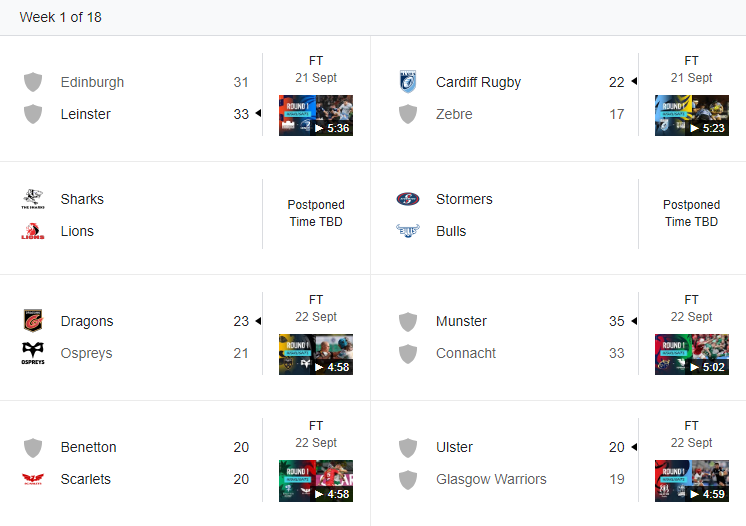The image size is (746, 526).
Task: Play Benetton vs Scarlets highlights video
Action: (316, 481)
